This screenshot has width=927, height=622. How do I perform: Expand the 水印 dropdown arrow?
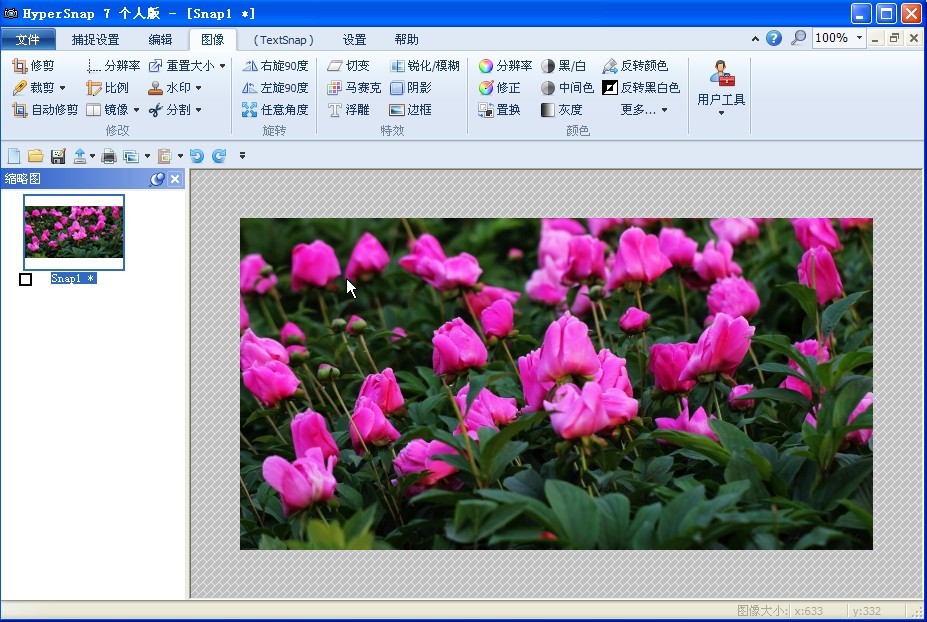coord(199,88)
